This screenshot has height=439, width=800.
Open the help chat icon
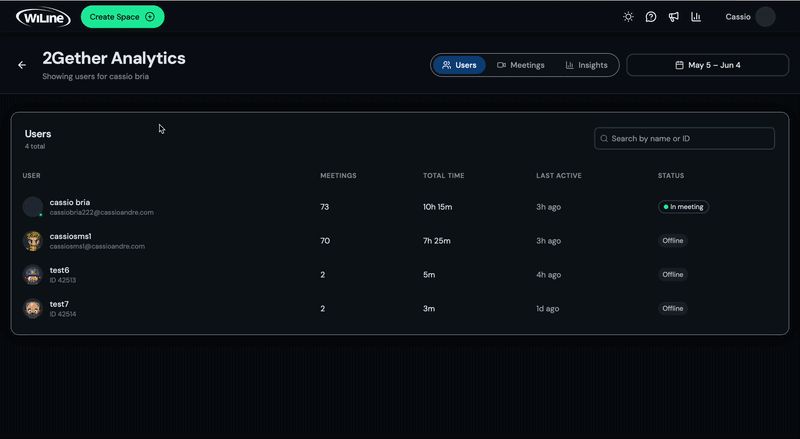point(651,17)
